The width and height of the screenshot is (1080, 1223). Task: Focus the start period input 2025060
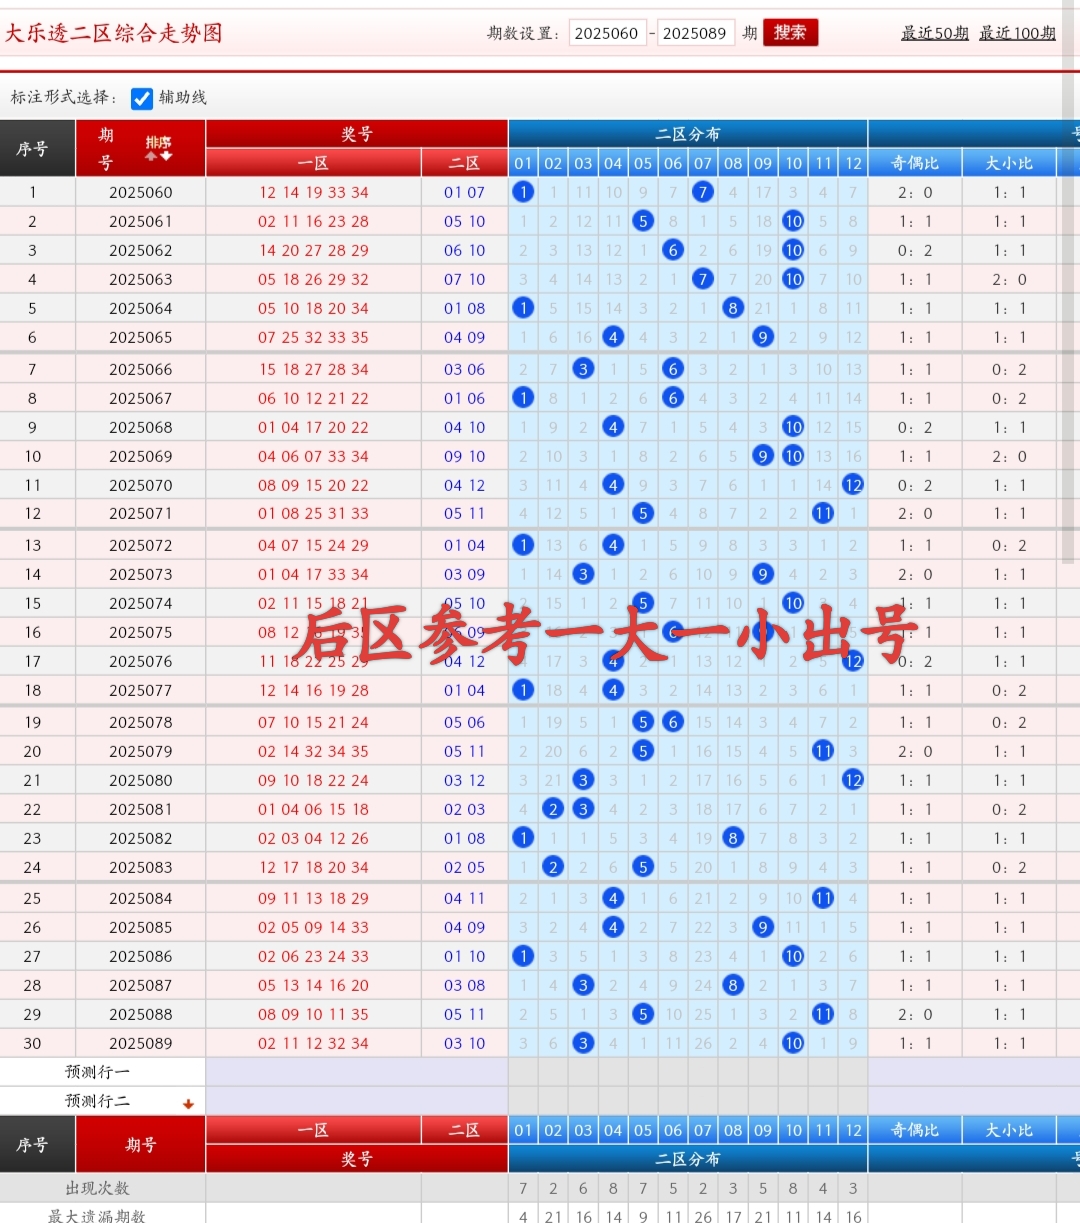[608, 33]
